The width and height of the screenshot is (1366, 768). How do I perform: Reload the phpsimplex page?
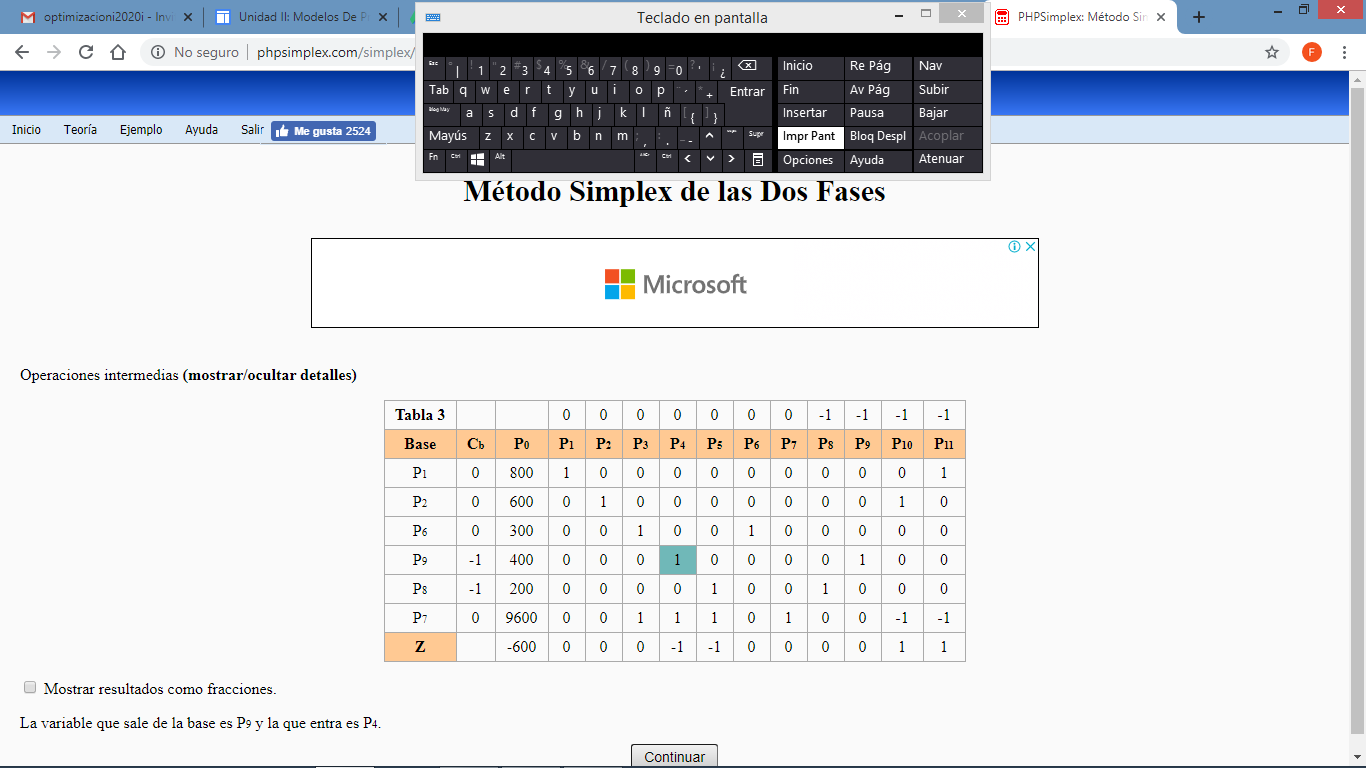point(86,52)
